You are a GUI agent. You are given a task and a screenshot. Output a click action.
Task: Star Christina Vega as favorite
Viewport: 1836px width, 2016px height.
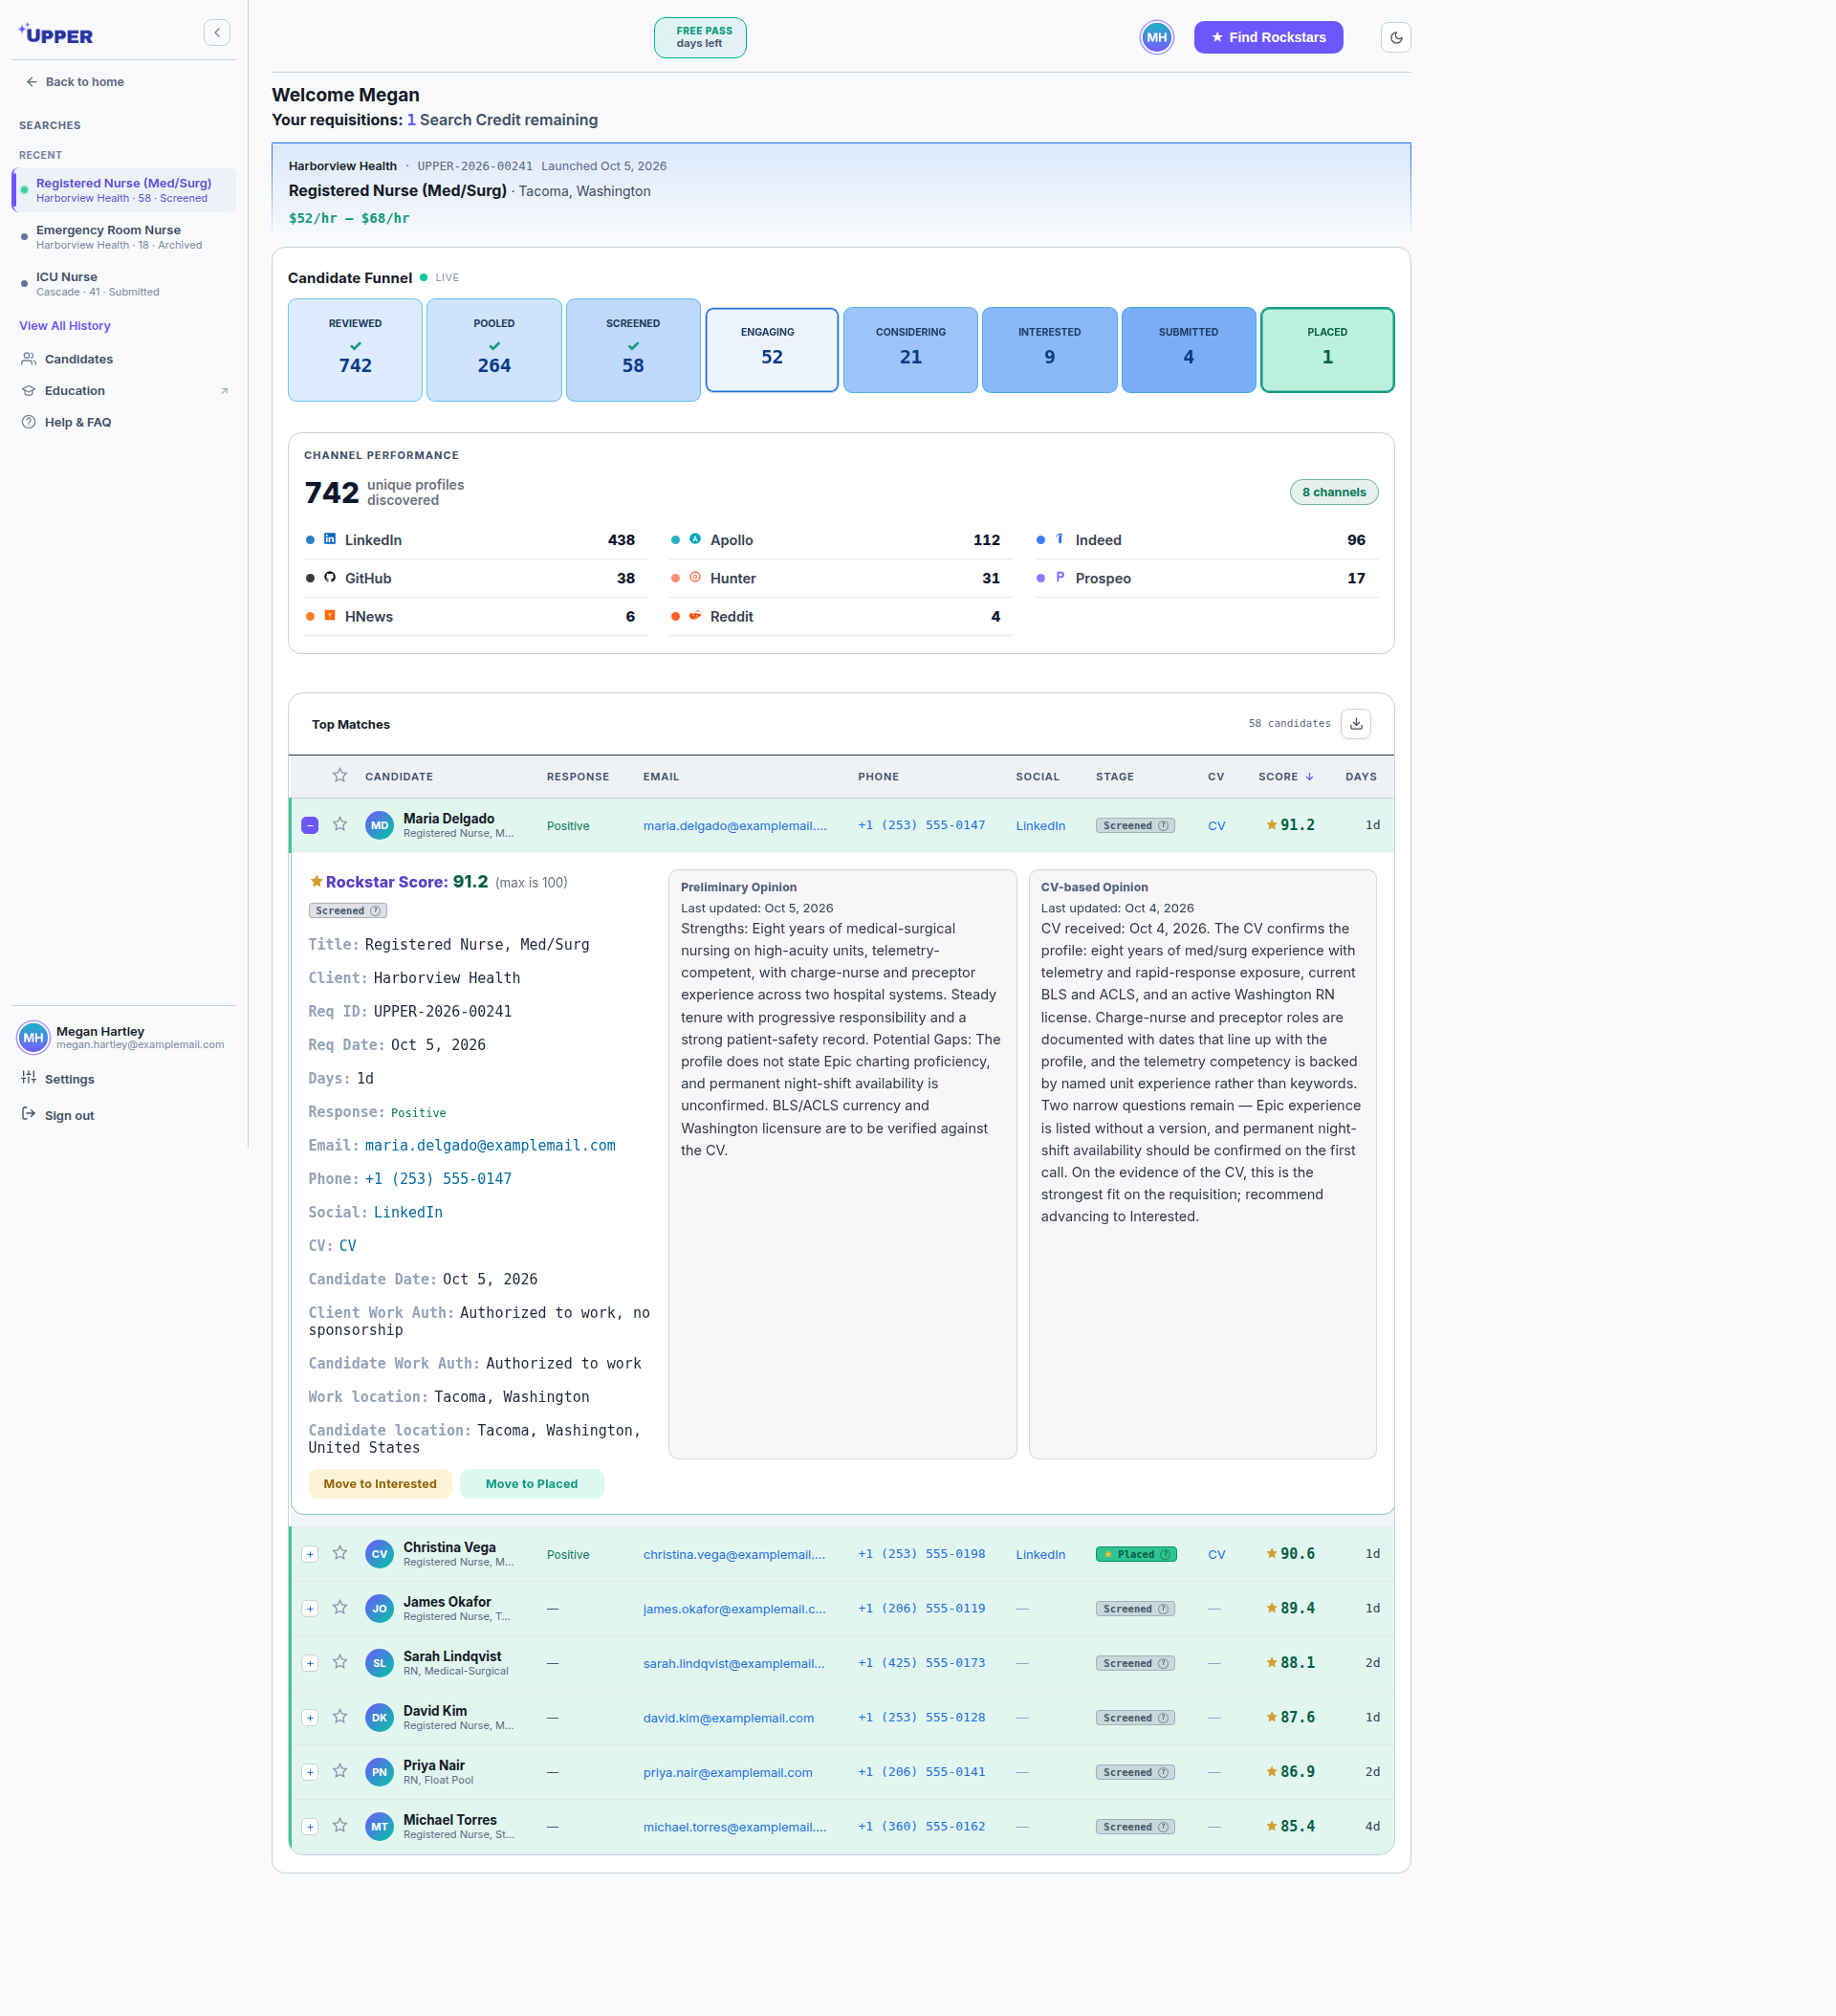coord(340,1554)
